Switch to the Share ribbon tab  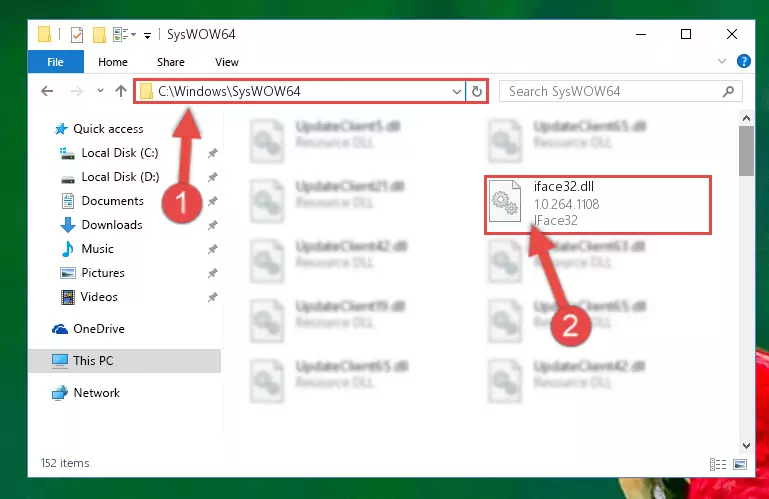171,62
